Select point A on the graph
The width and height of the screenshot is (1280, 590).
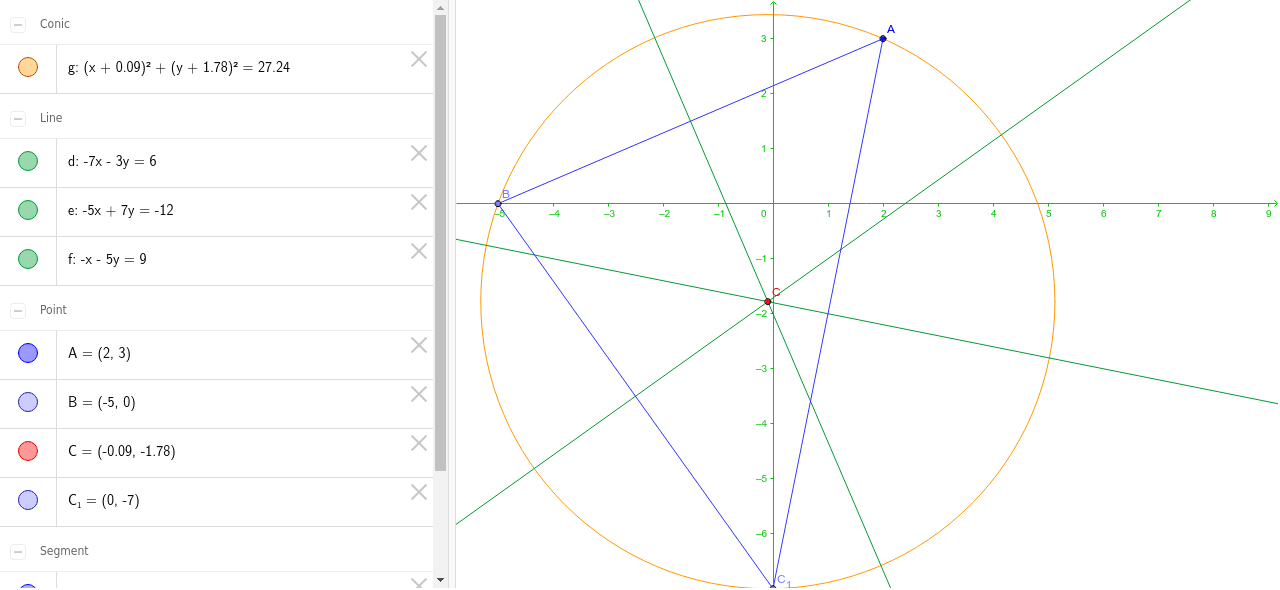(883, 39)
